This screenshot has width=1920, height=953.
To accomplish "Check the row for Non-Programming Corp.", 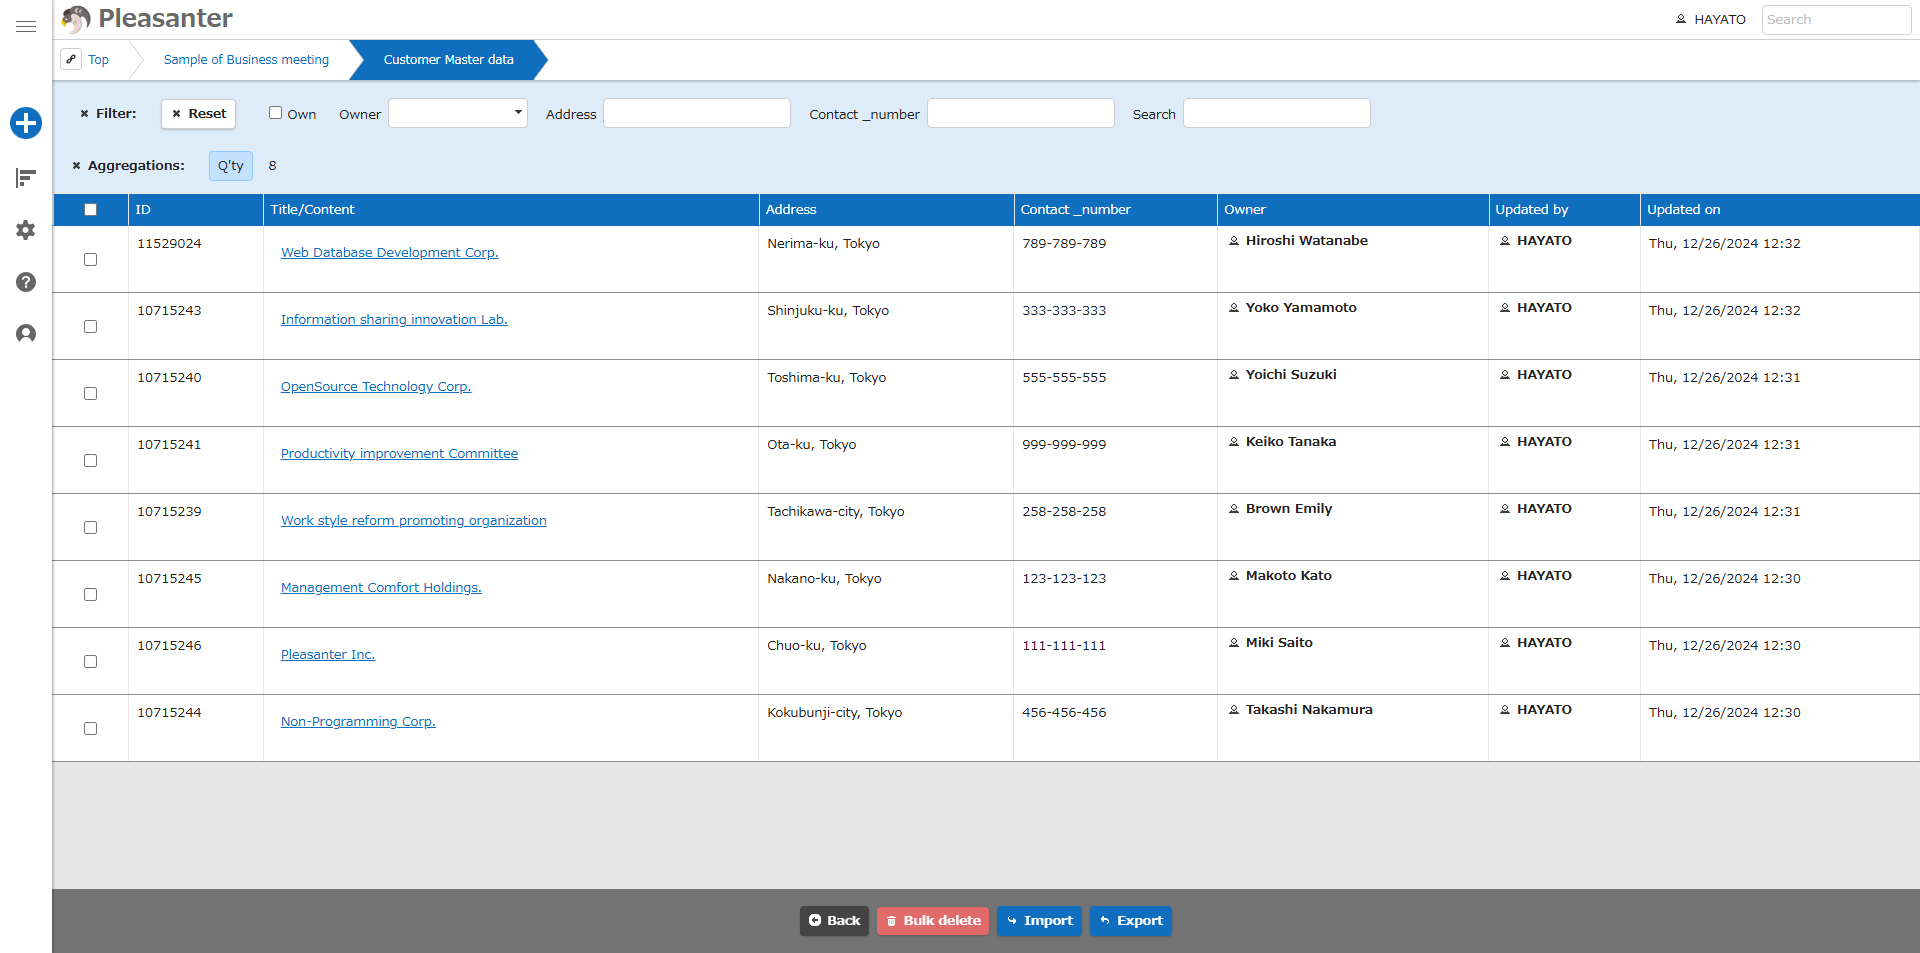I will pos(90,729).
